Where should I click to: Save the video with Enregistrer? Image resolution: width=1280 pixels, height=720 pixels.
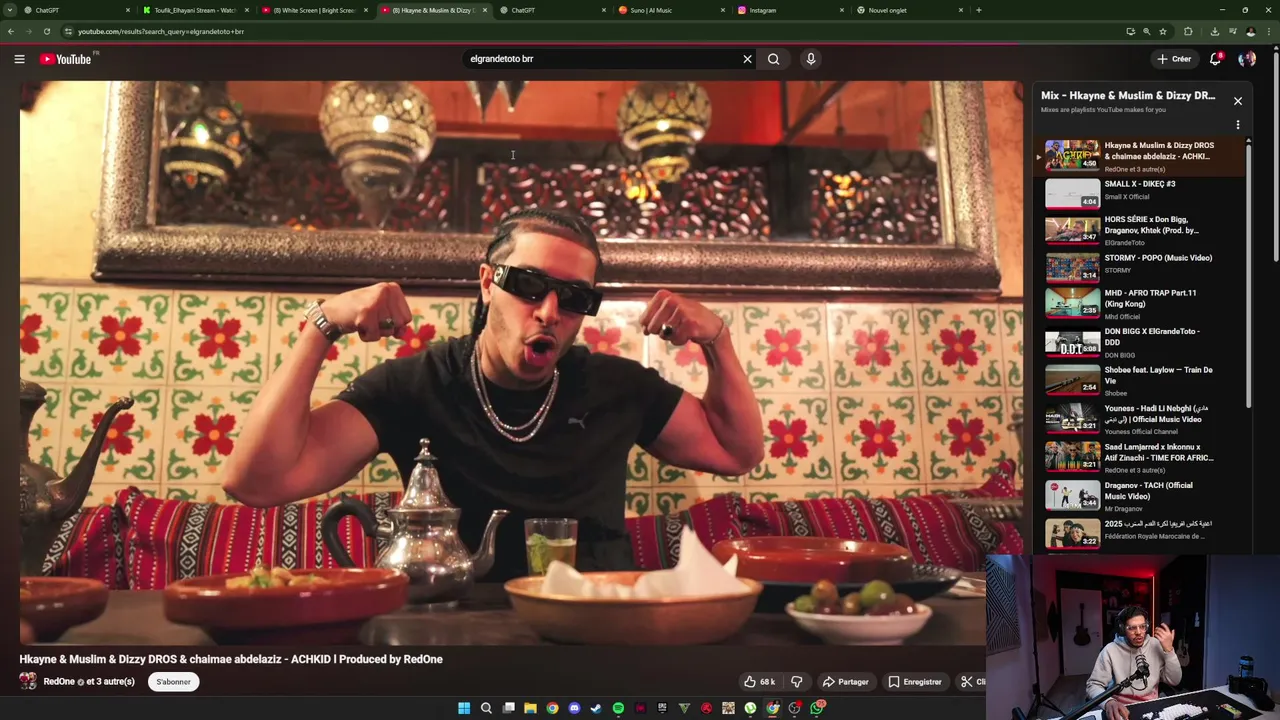pos(914,682)
